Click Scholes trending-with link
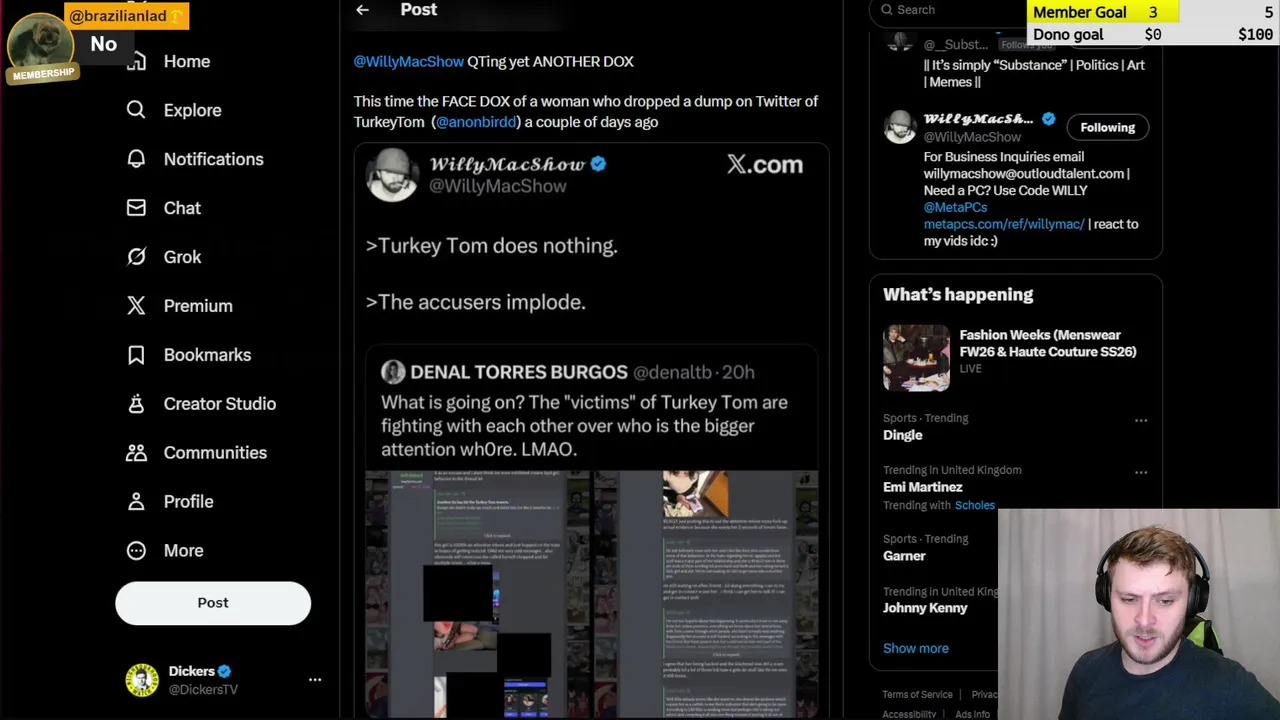Viewport: 1280px width, 720px height. (975, 505)
